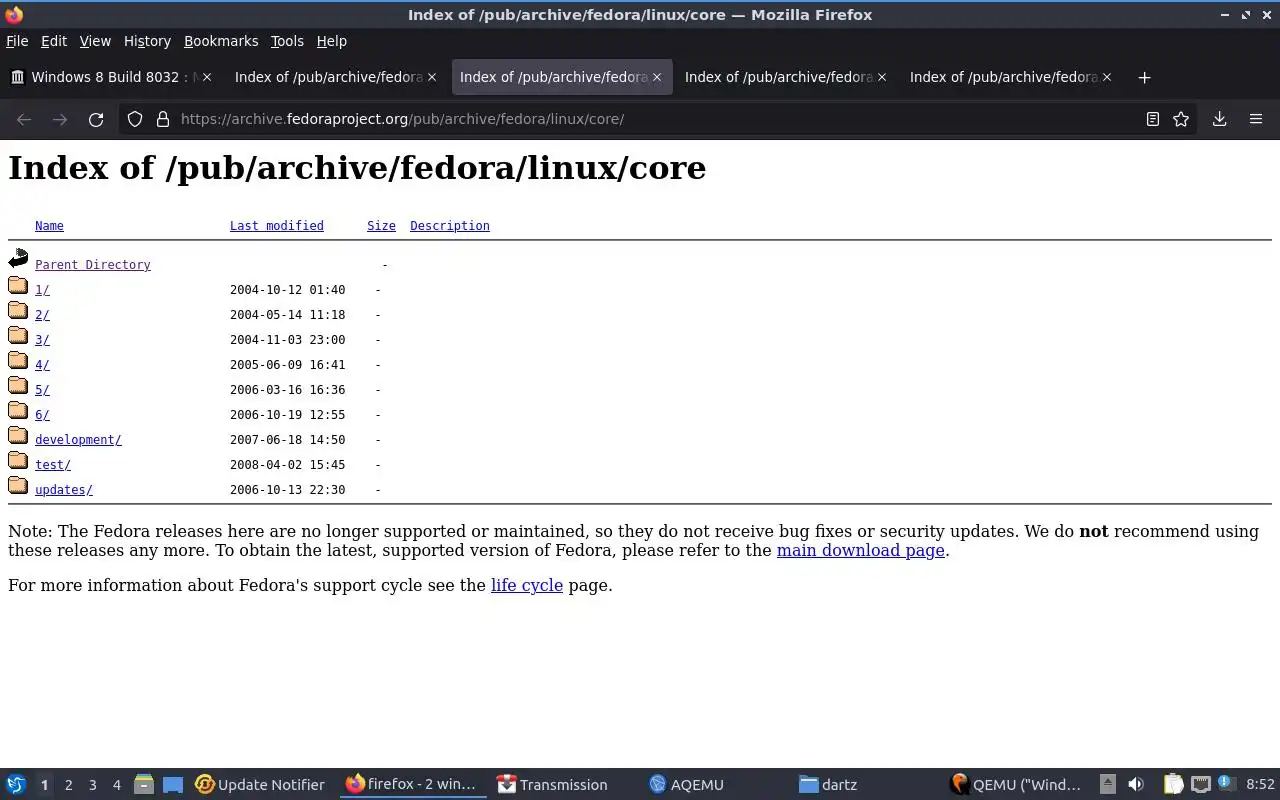Open the 1/ directory link
The height and width of the screenshot is (800, 1280).
(42, 290)
